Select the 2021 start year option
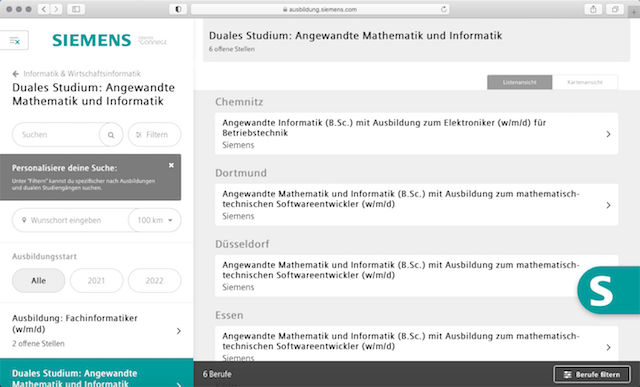This screenshot has width=640, height=387. tap(96, 280)
